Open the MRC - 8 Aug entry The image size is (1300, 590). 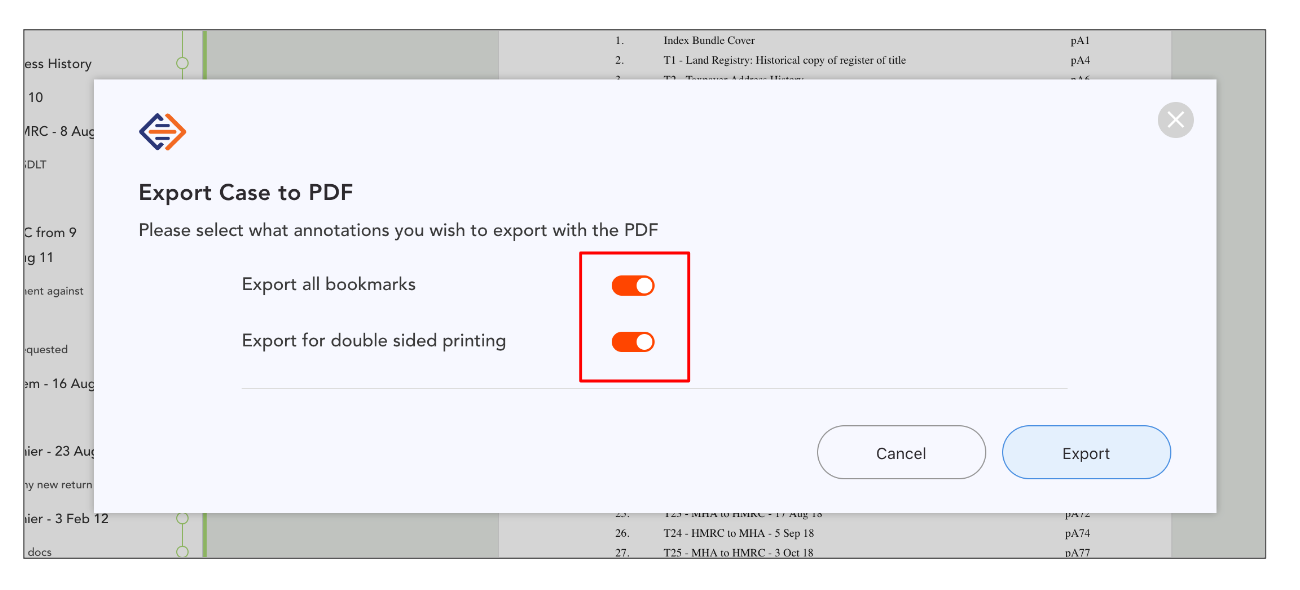pos(59,131)
